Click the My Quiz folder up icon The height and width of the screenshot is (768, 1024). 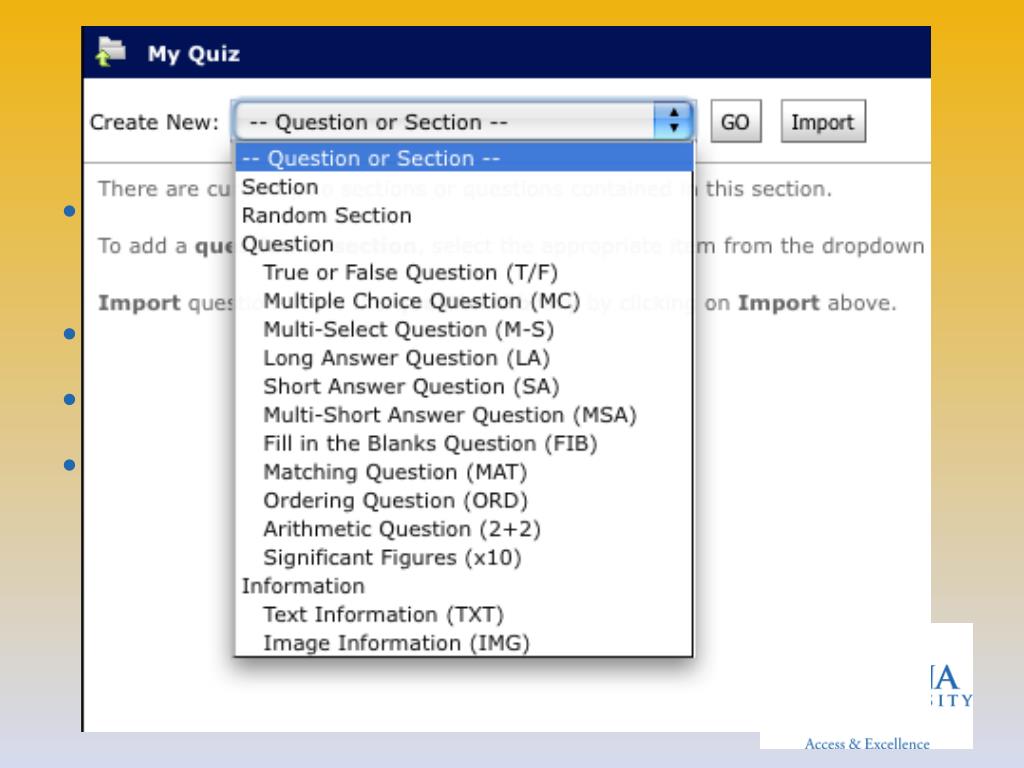[111, 52]
